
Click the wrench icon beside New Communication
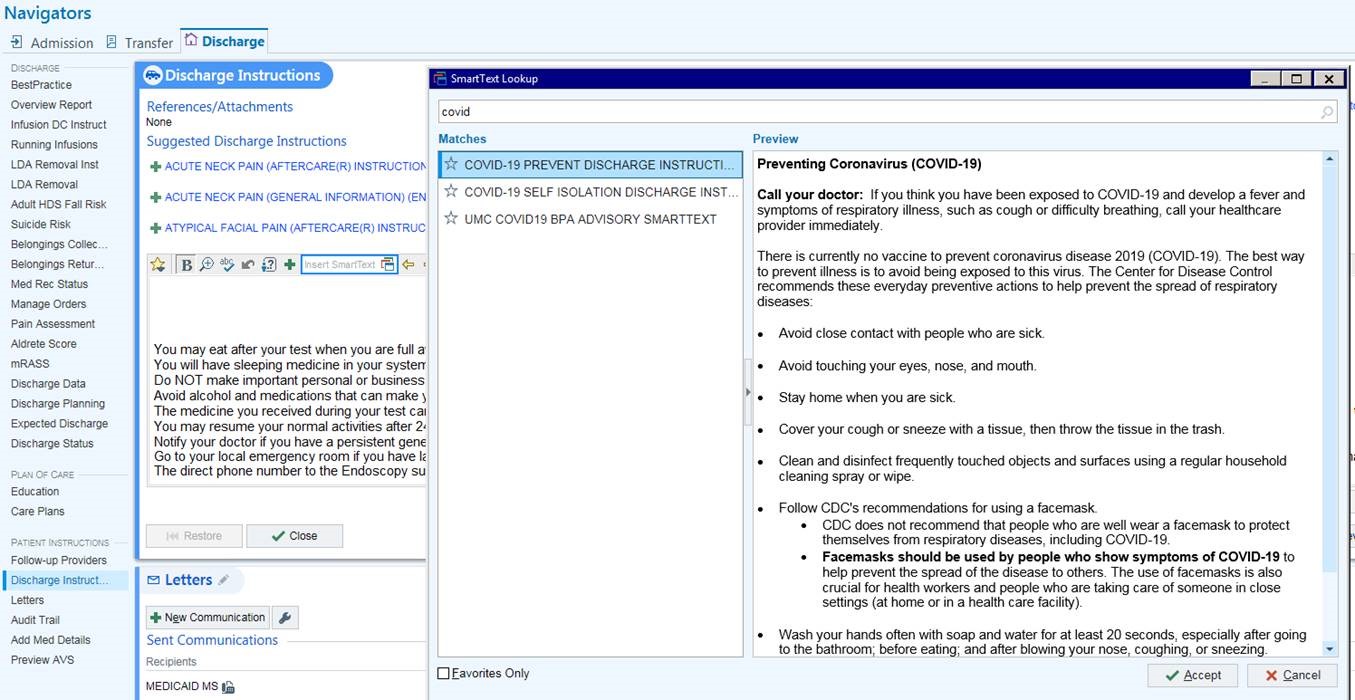point(285,618)
